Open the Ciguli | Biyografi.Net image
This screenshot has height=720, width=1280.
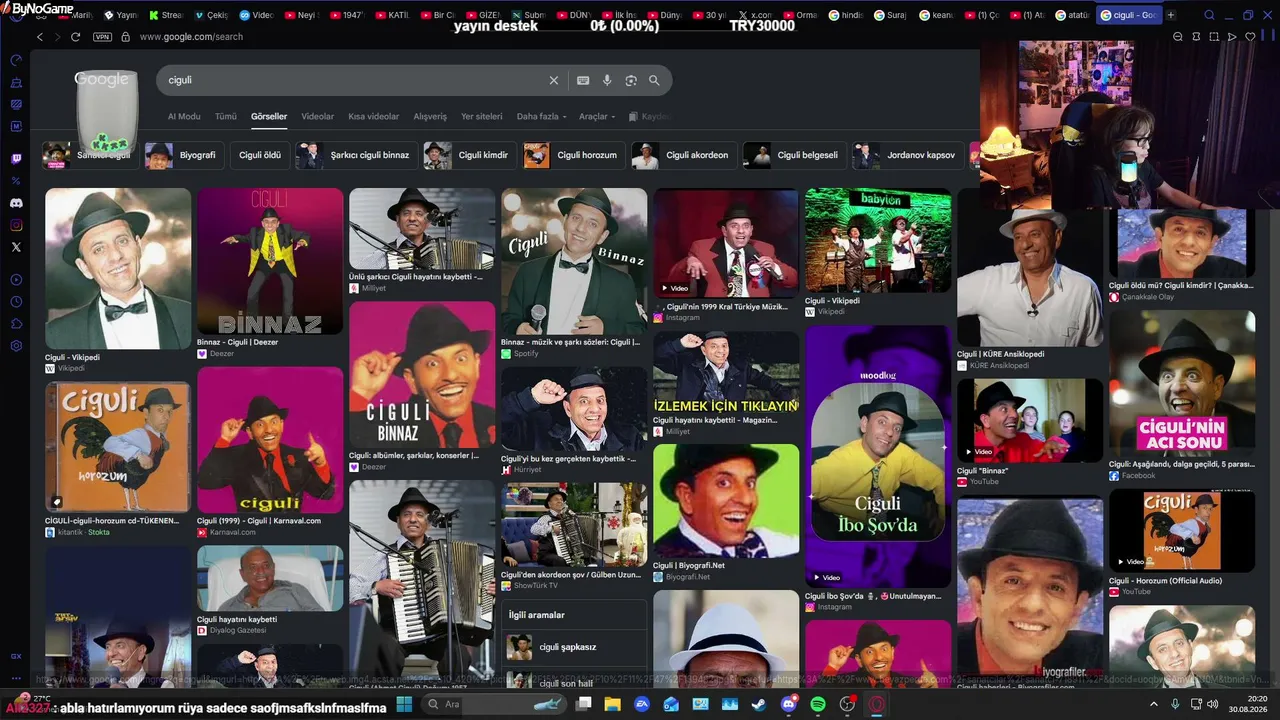[726, 501]
